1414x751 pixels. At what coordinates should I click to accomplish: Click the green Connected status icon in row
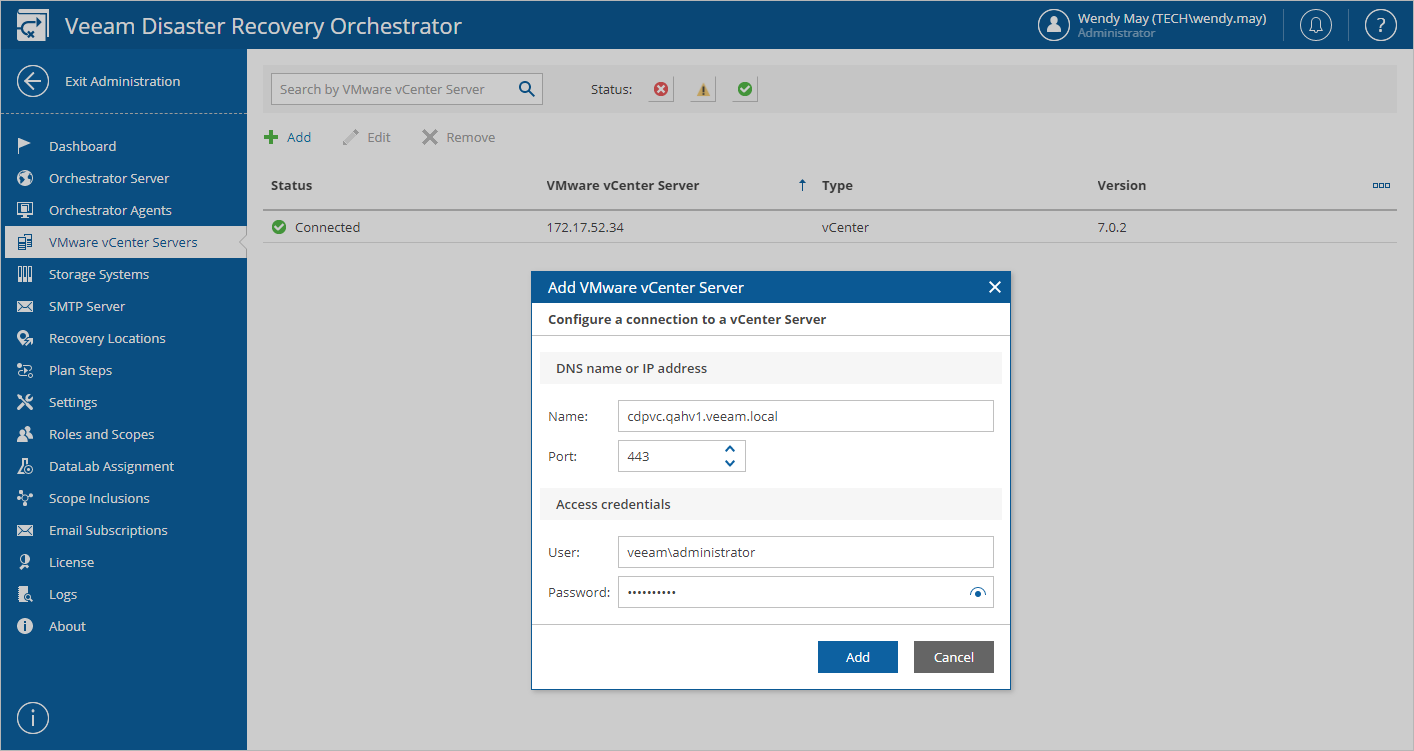coord(279,227)
